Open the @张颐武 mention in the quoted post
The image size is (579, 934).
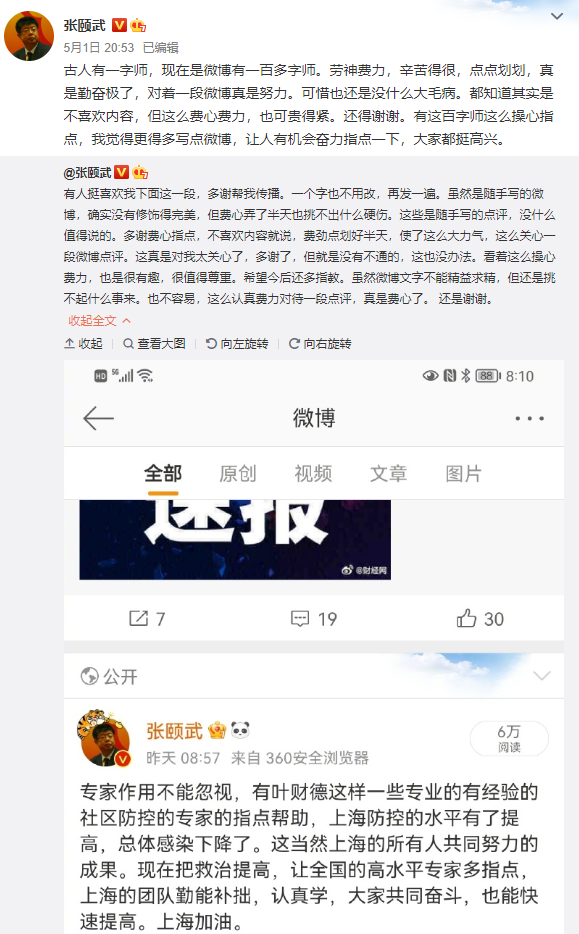click(x=87, y=173)
